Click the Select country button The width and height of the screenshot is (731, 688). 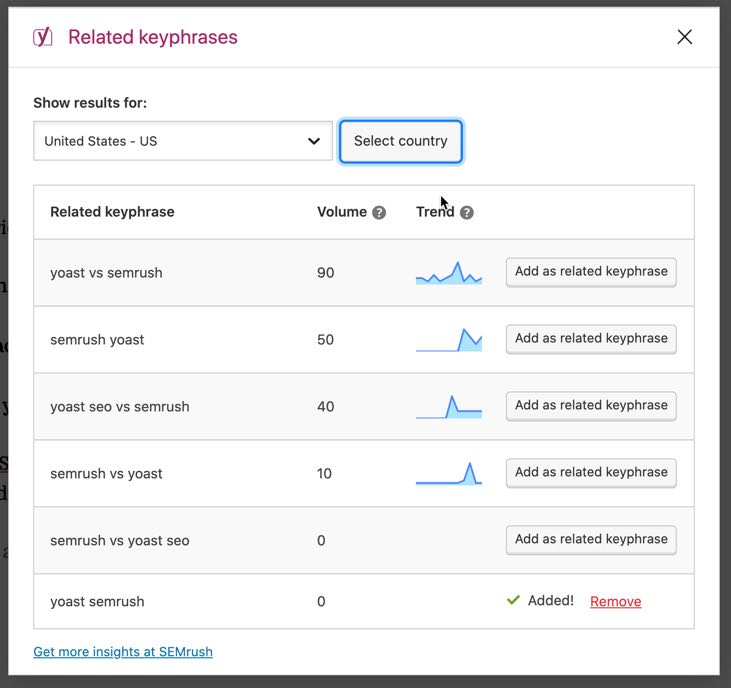[x=400, y=141]
